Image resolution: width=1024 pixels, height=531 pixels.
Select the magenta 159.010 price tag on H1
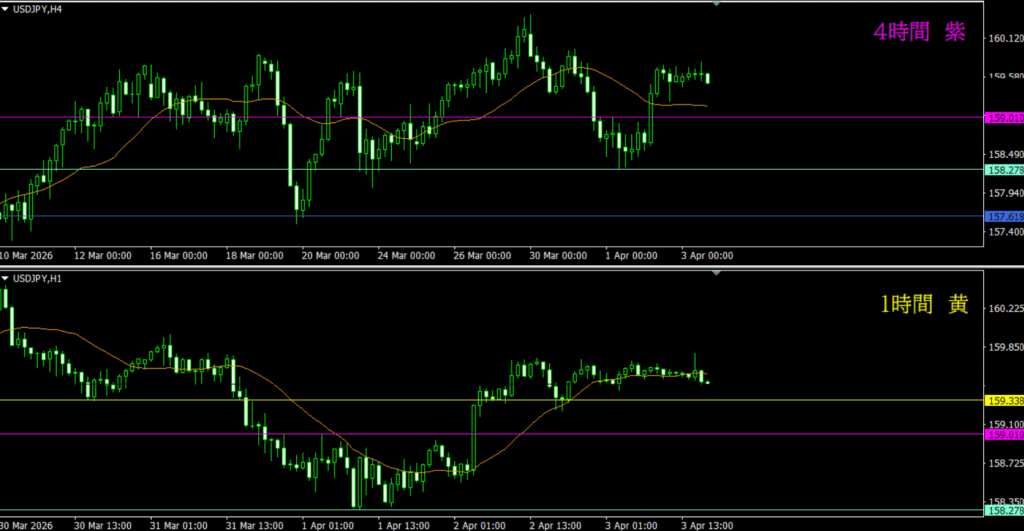[x=1004, y=434]
